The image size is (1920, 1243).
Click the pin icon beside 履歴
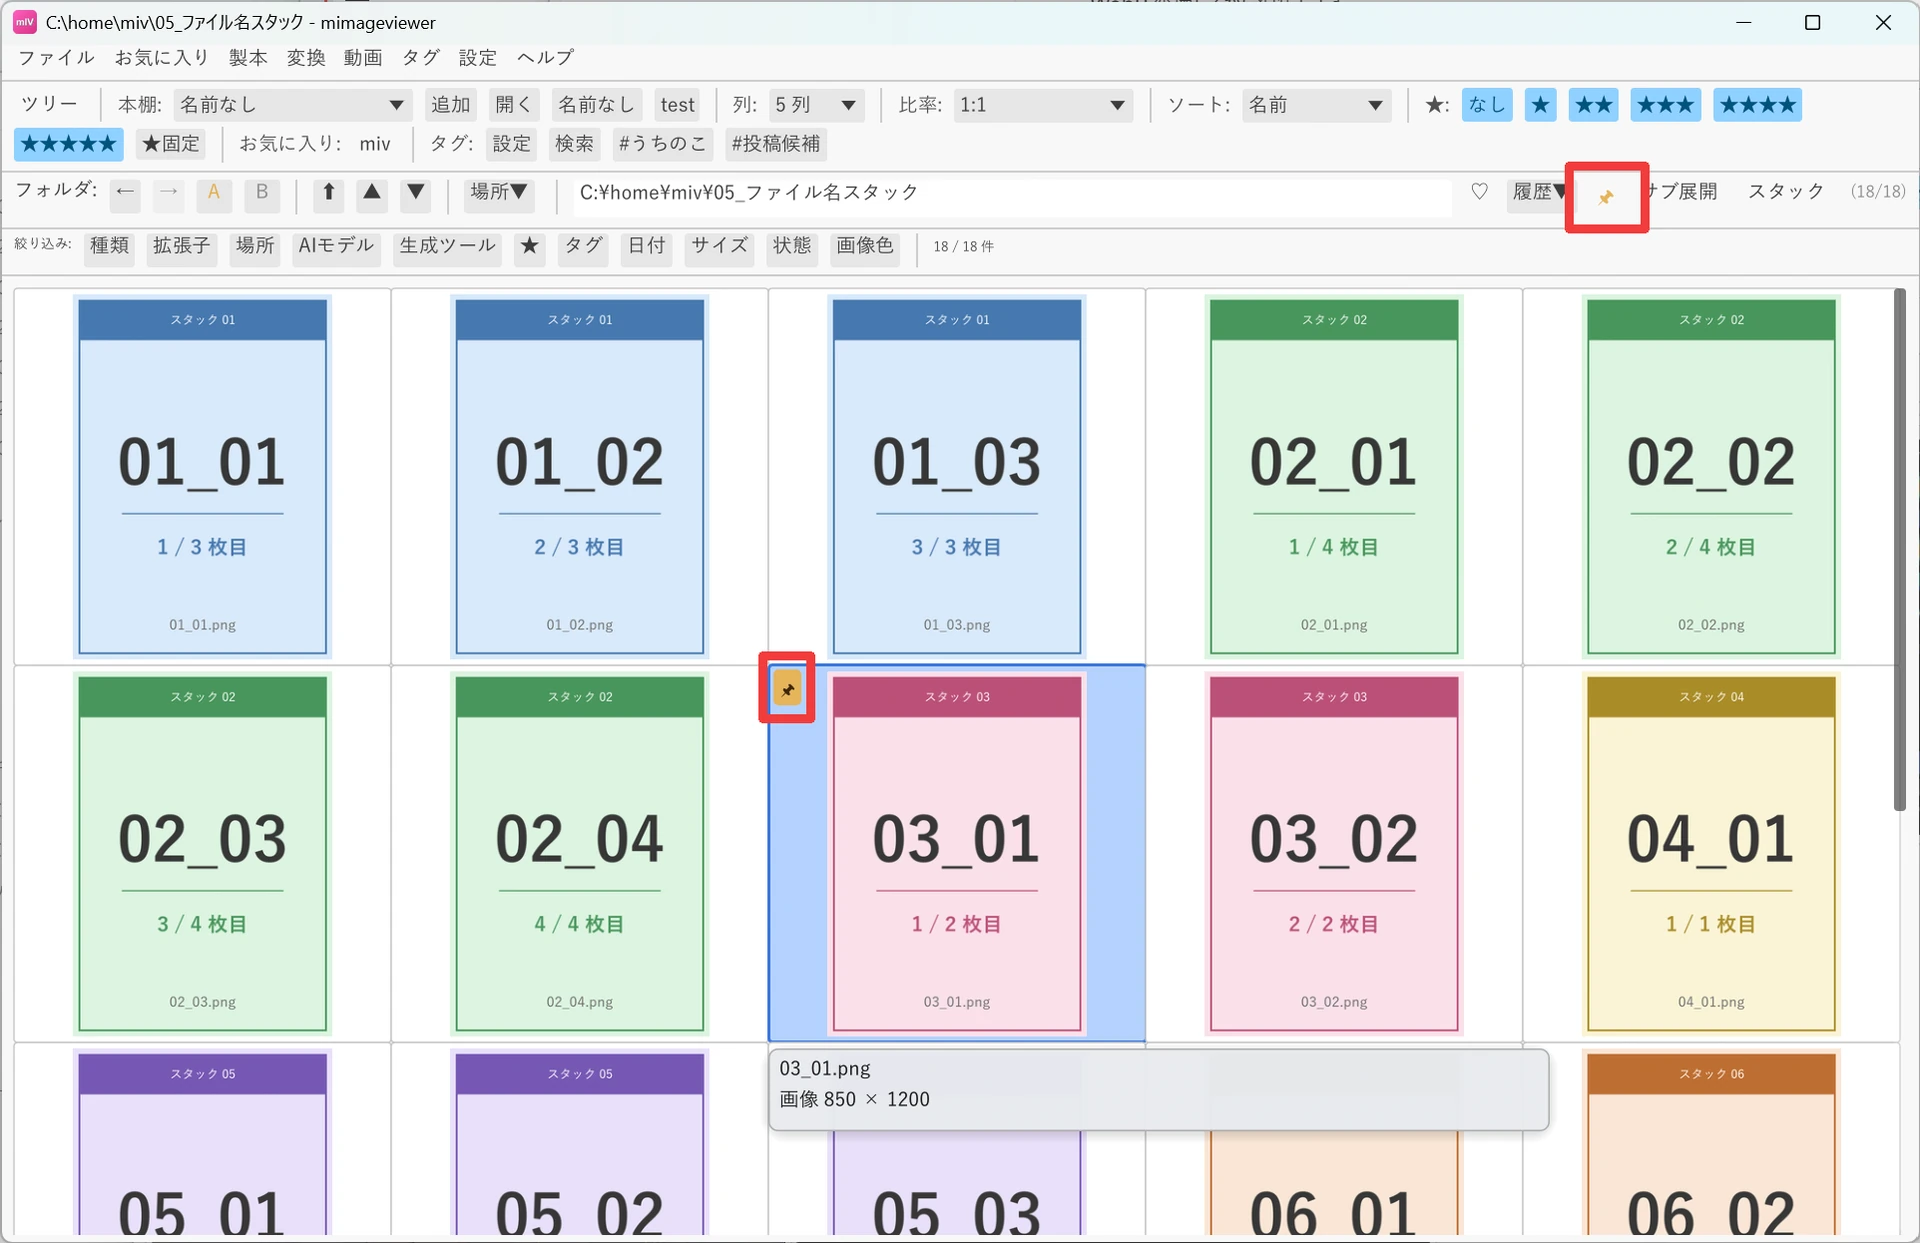[x=1606, y=197]
